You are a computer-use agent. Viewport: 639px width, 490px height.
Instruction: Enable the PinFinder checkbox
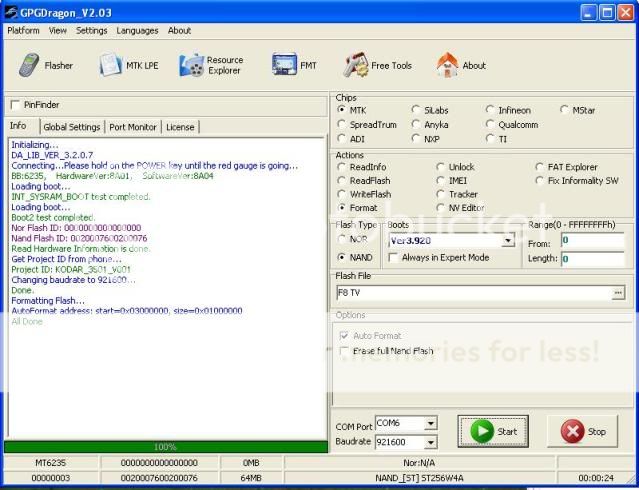15,105
